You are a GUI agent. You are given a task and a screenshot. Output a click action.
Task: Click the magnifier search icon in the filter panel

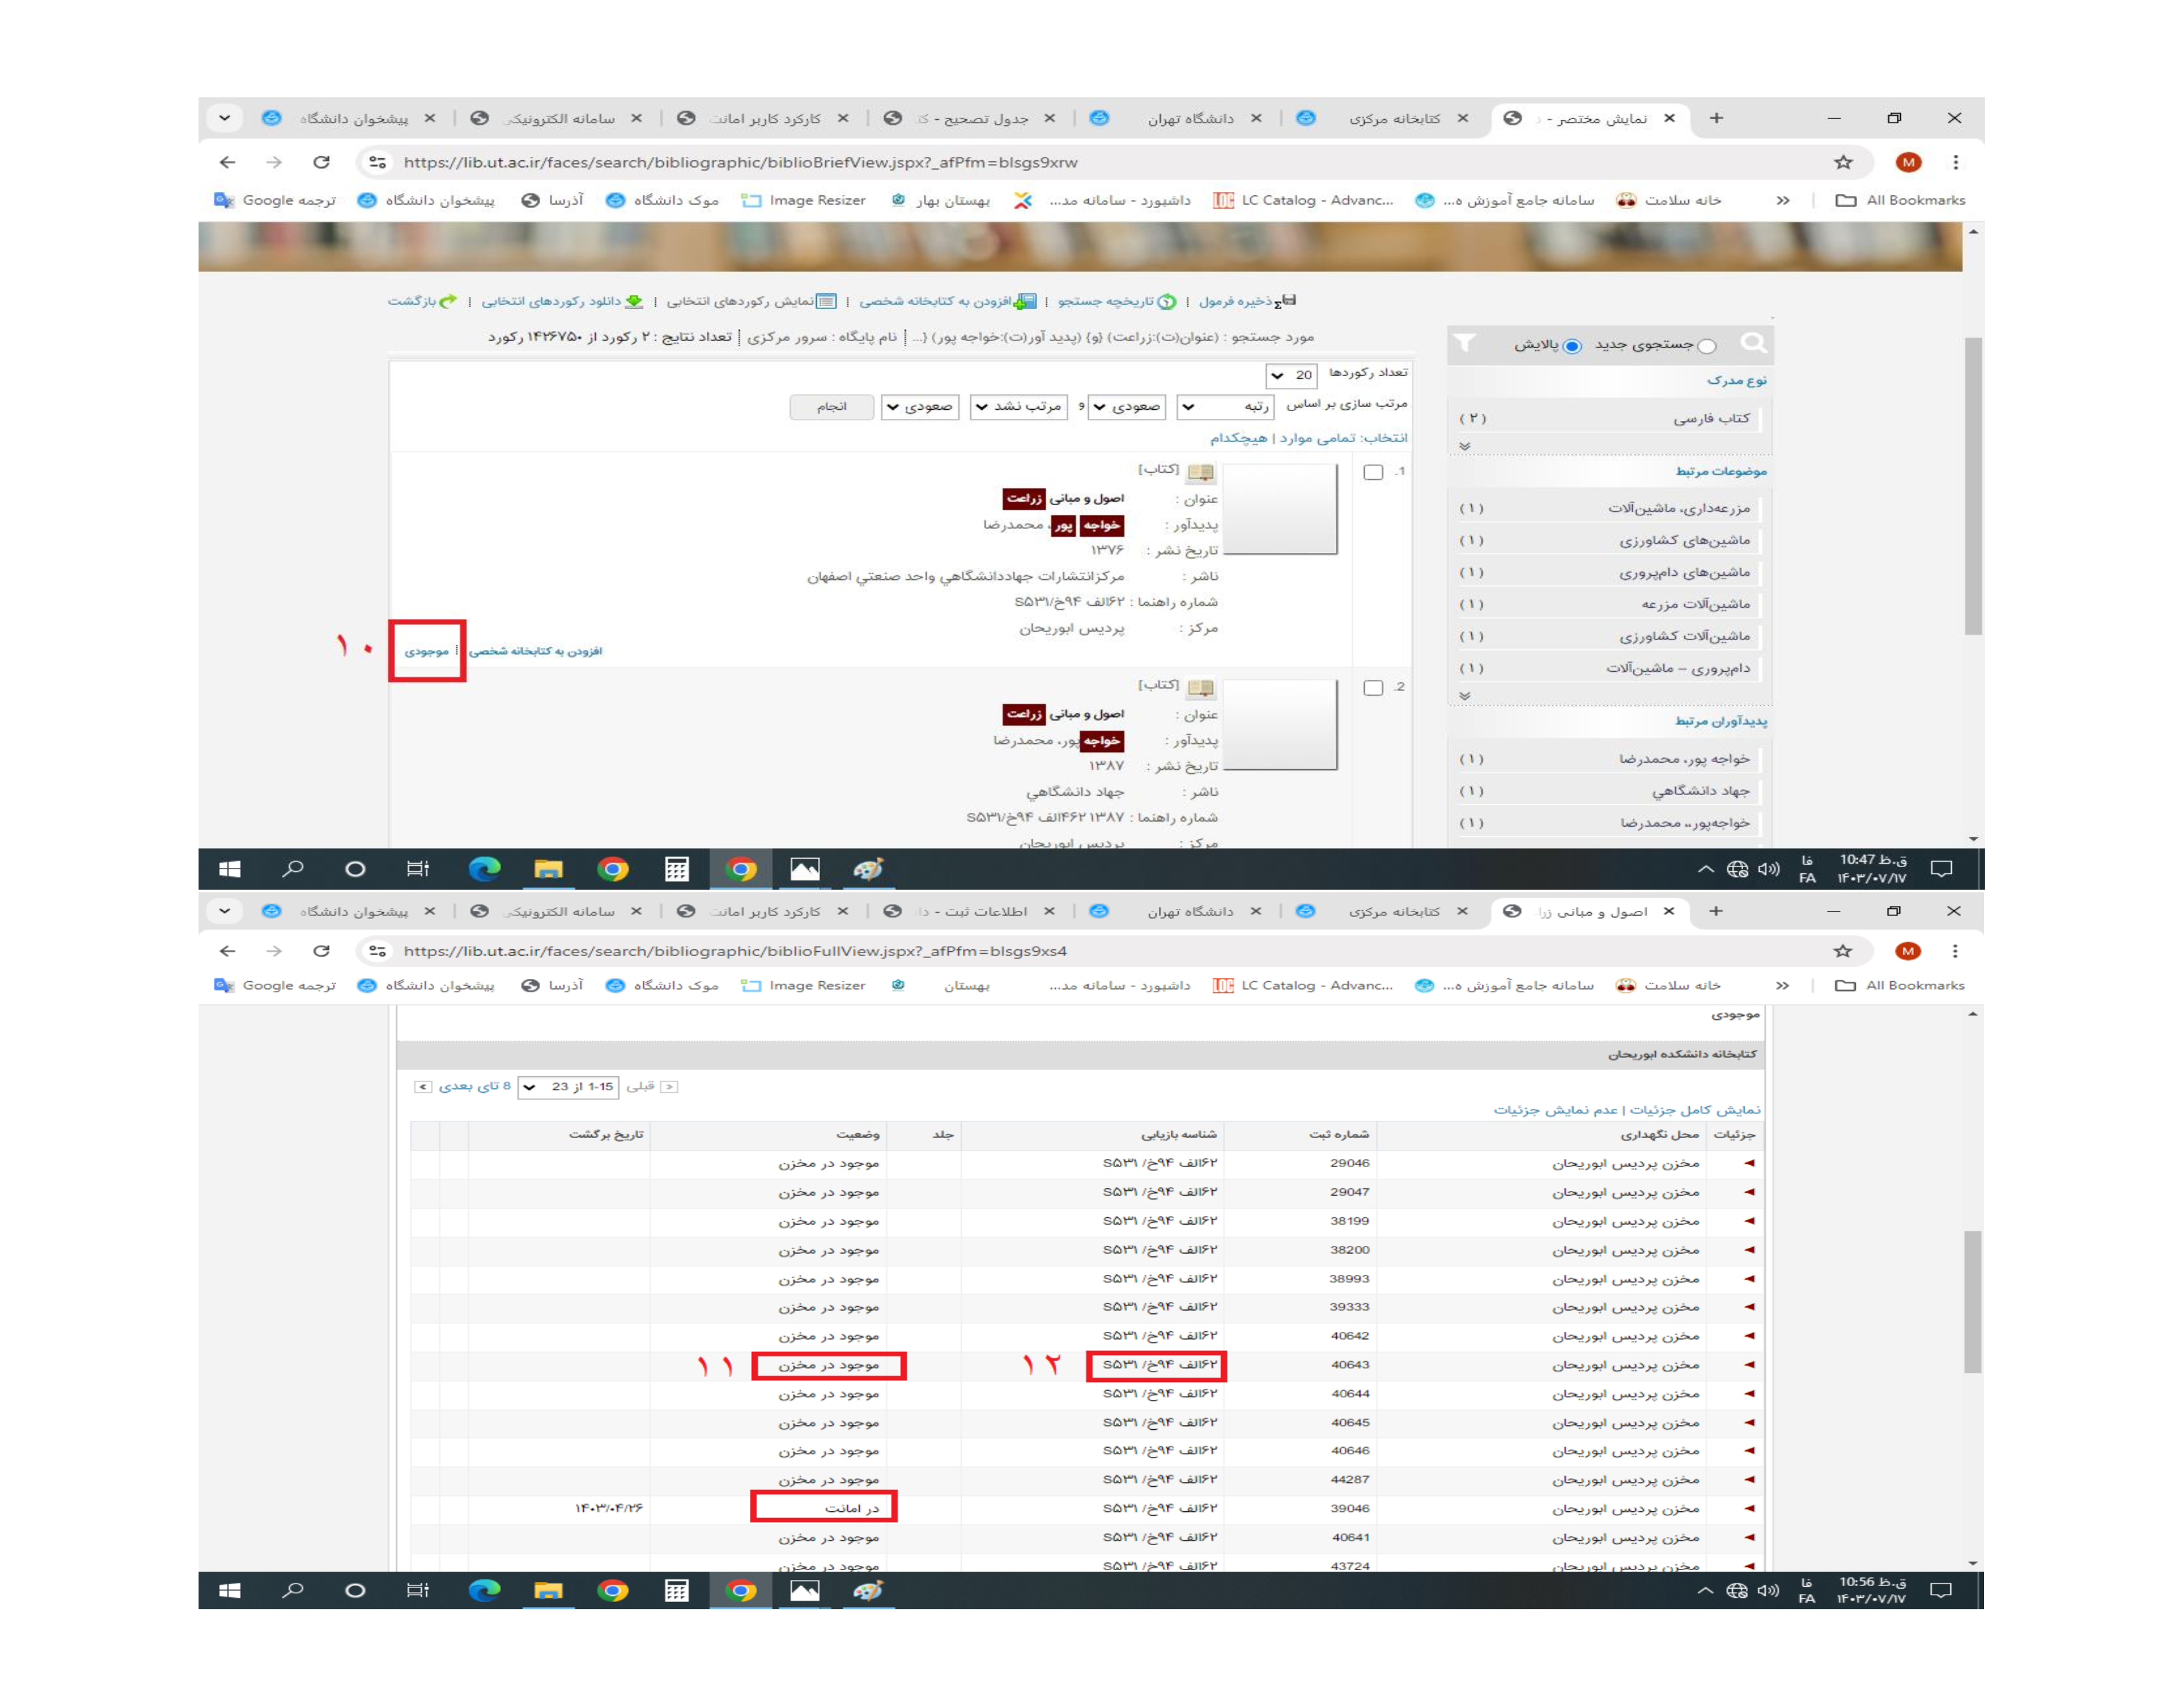tap(1753, 344)
